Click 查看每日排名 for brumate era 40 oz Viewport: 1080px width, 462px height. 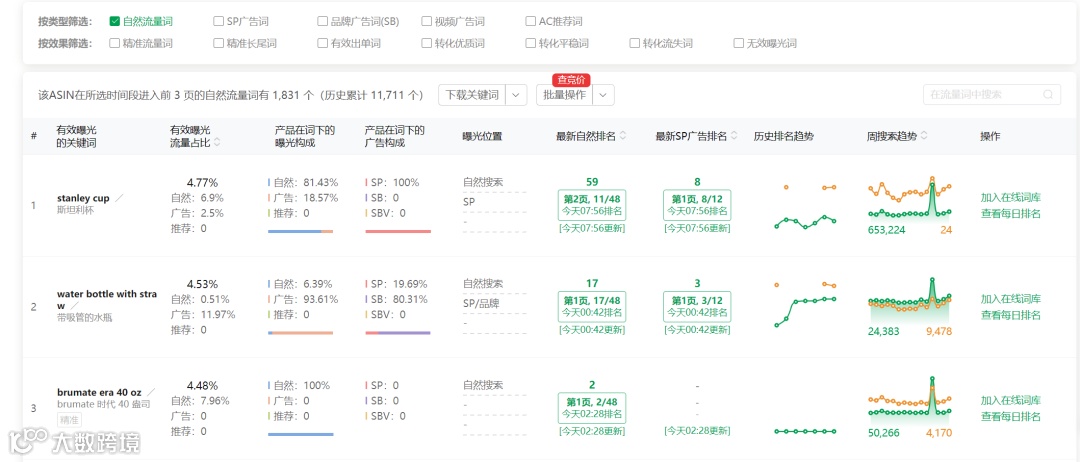1010,417
